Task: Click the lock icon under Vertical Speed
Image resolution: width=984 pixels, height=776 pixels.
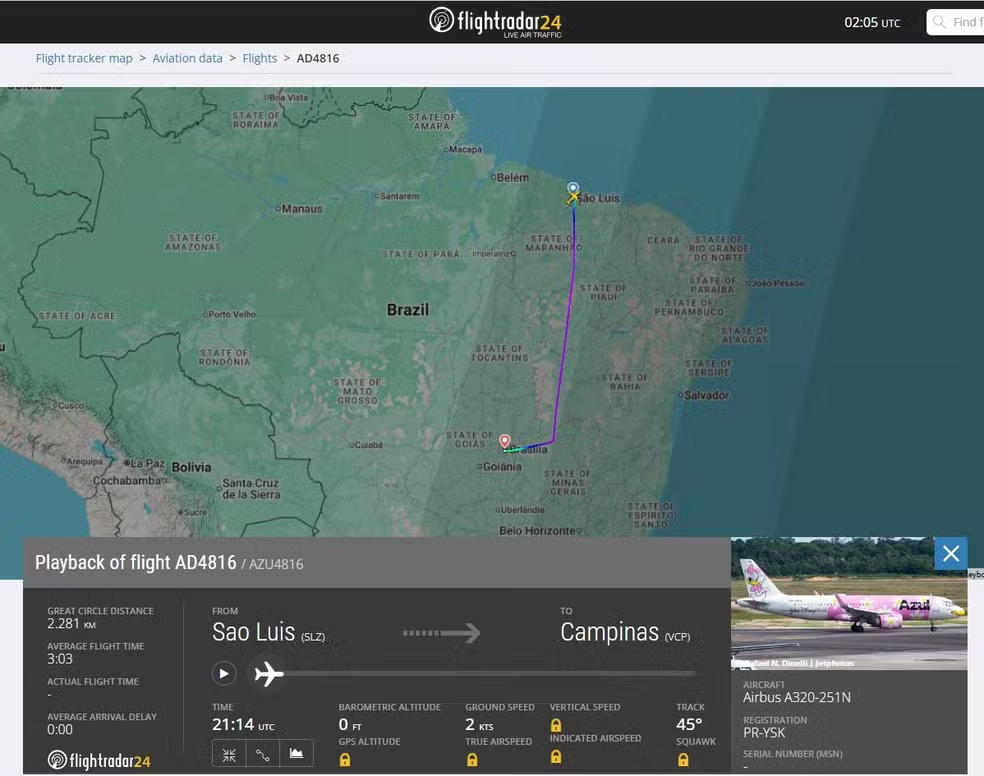Action: coord(556,725)
